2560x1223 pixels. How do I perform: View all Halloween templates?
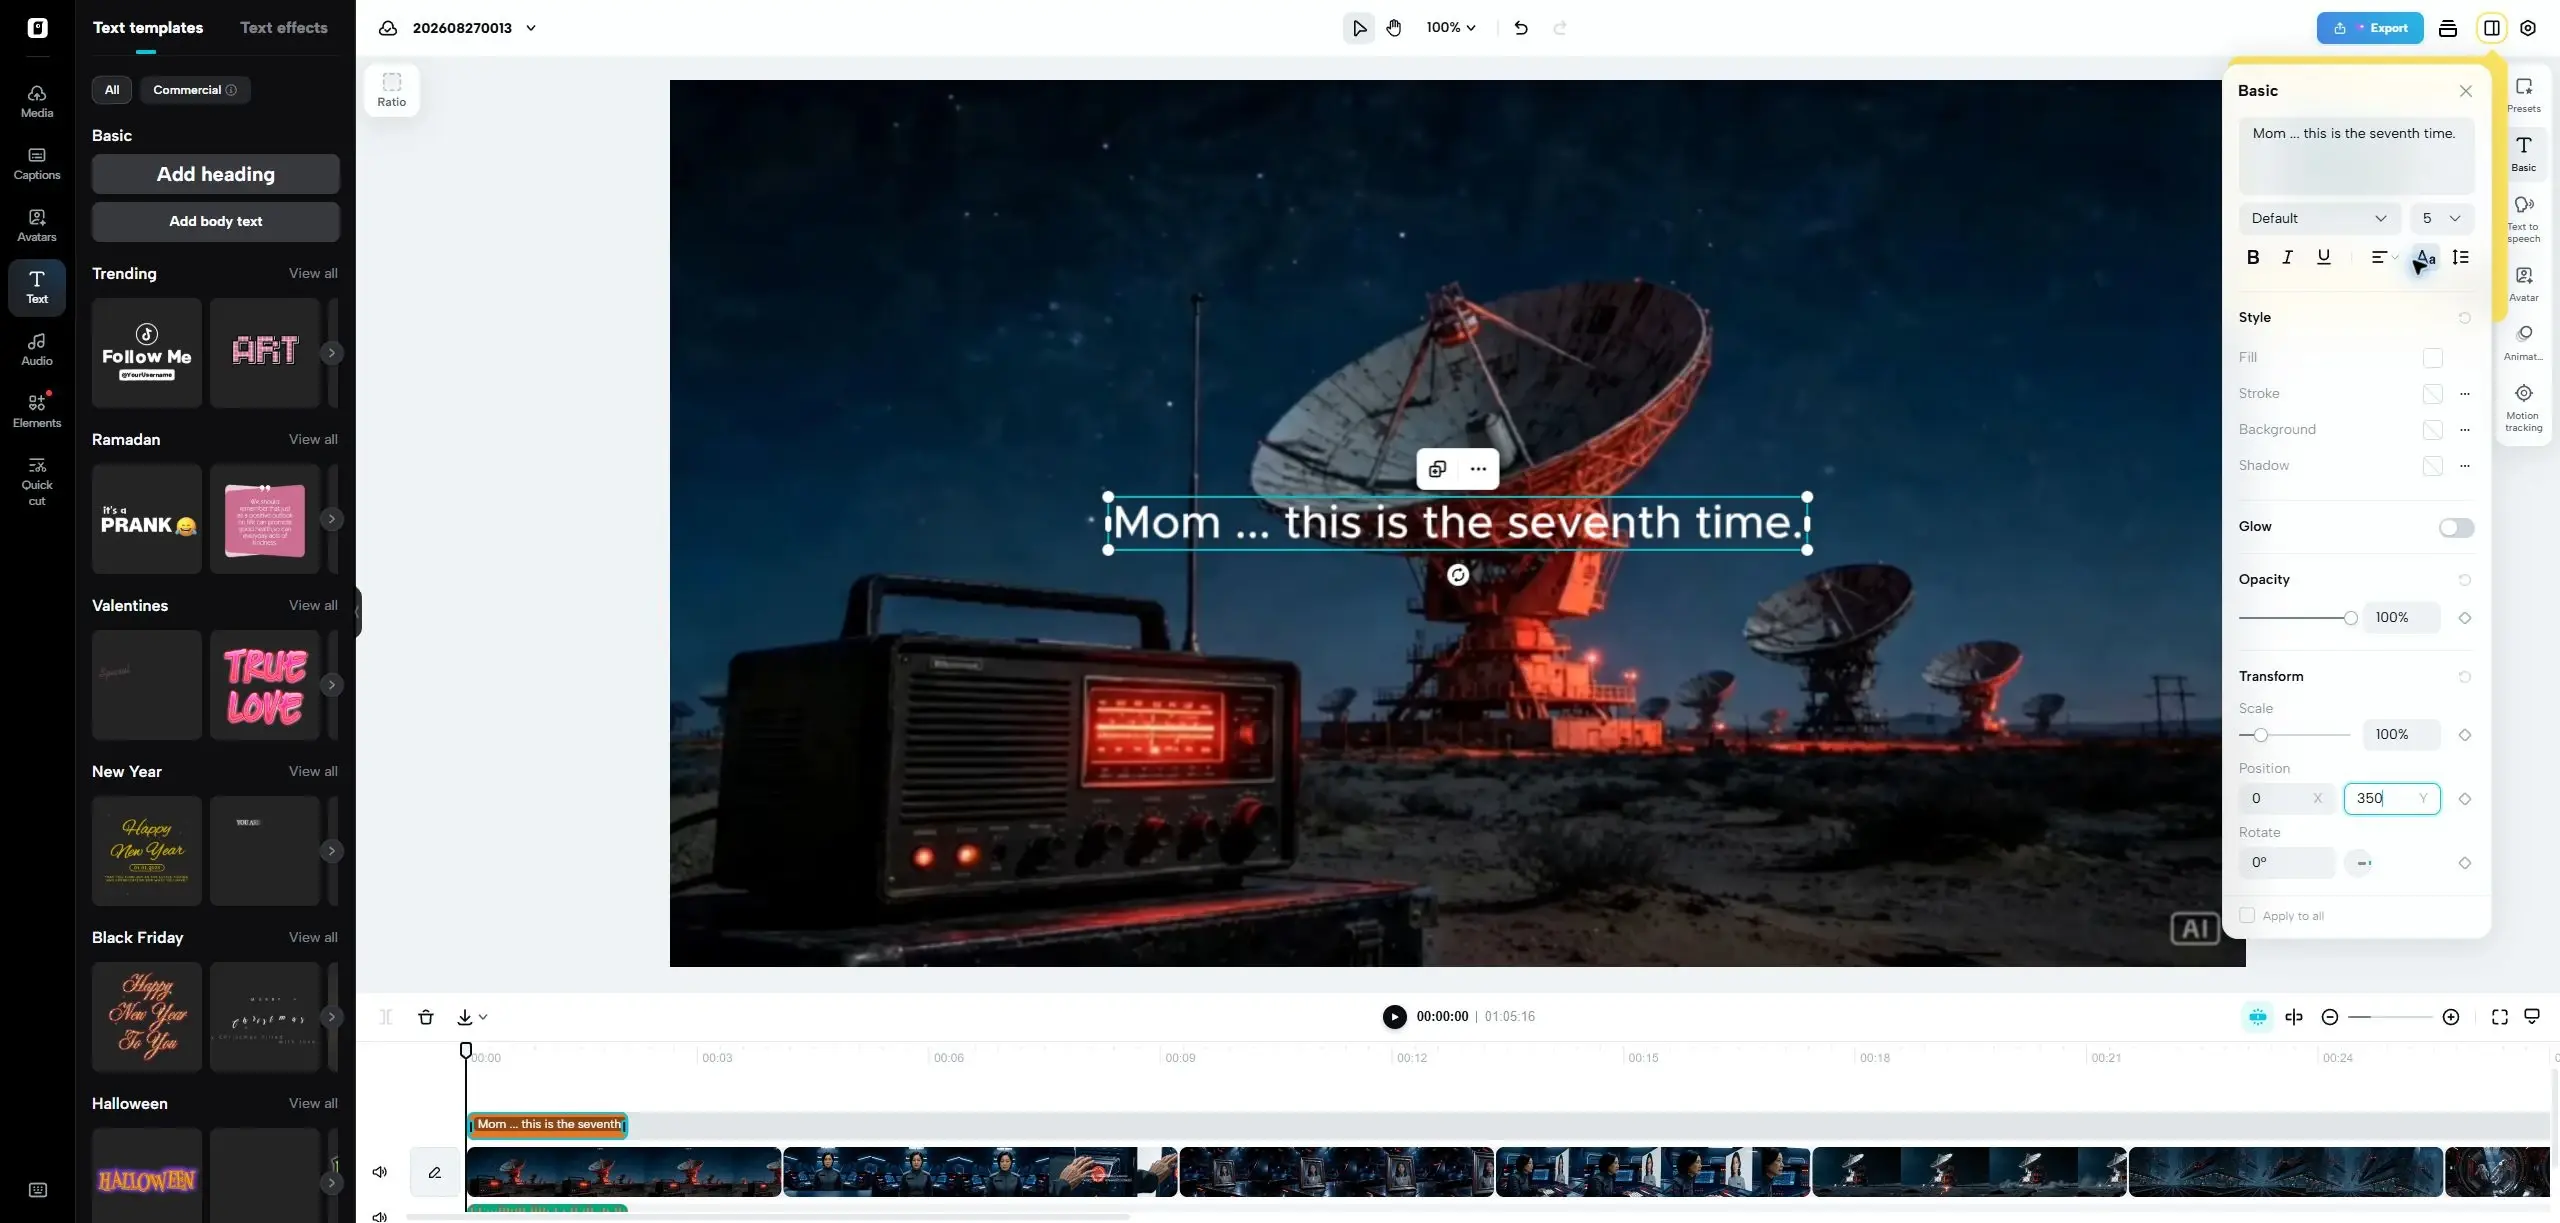click(x=313, y=1103)
